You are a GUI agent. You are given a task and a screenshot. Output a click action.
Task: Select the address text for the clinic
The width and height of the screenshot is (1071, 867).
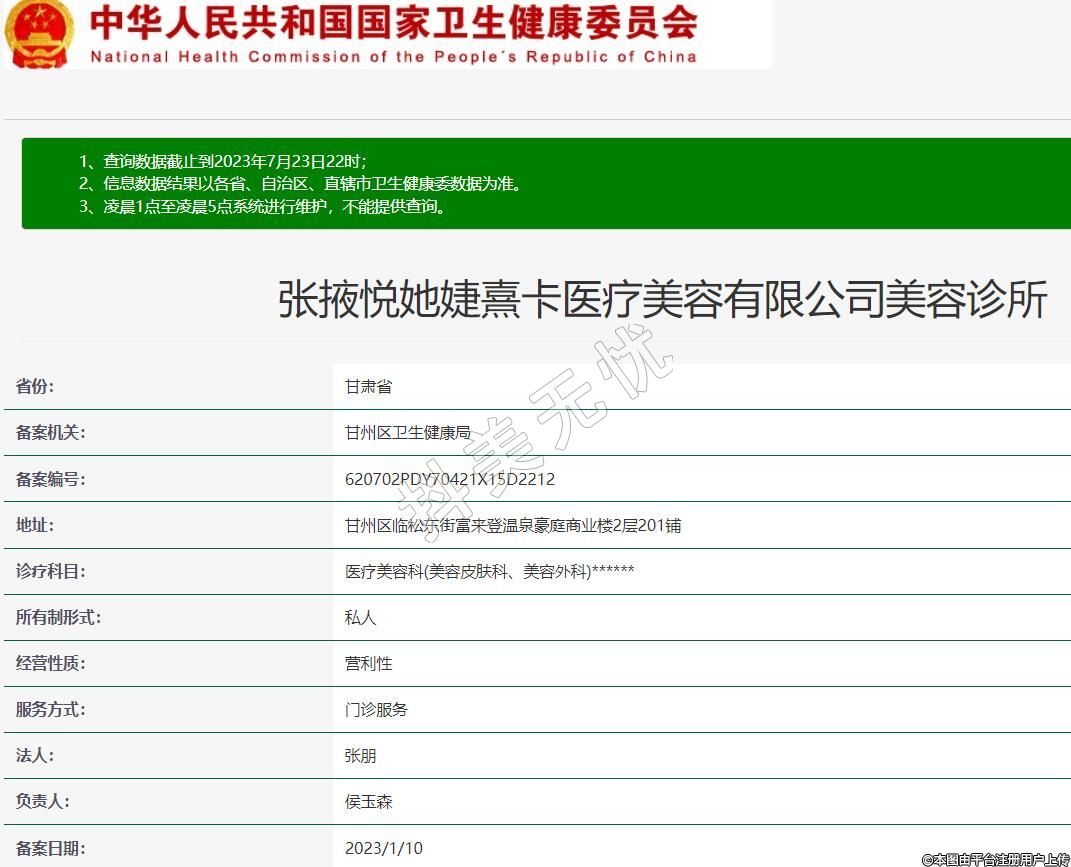point(512,525)
